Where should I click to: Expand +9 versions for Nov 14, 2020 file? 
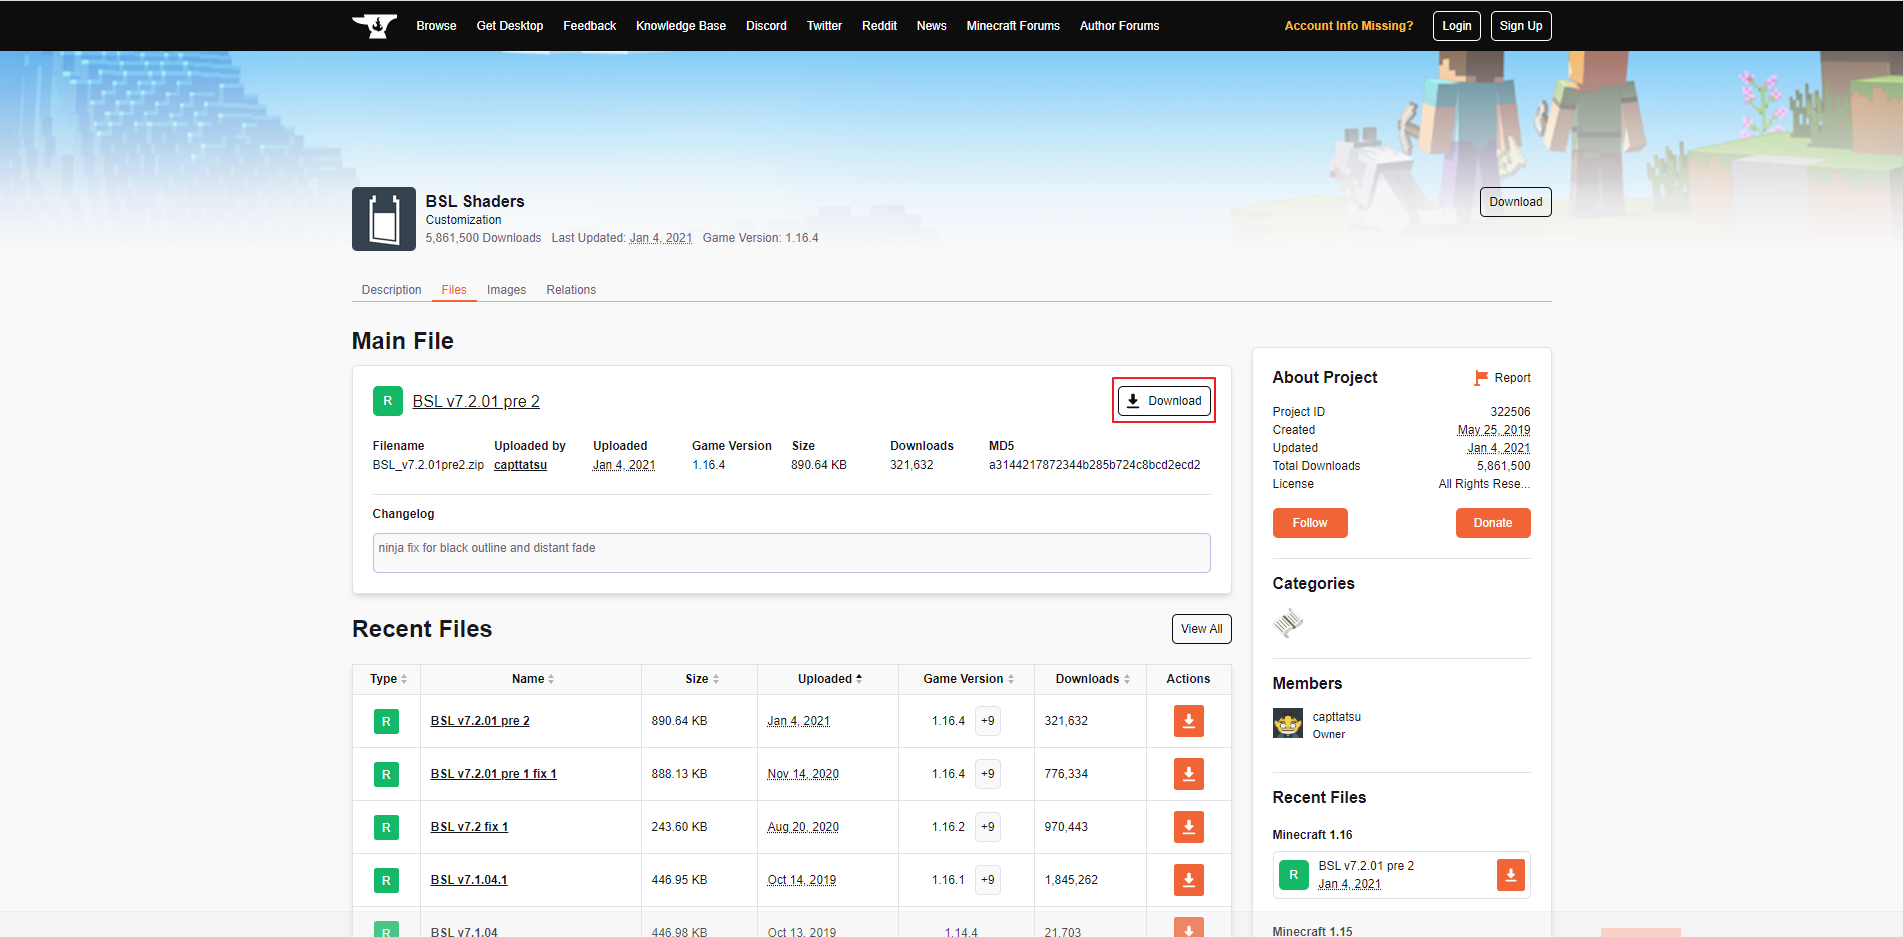click(x=988, y=774)
